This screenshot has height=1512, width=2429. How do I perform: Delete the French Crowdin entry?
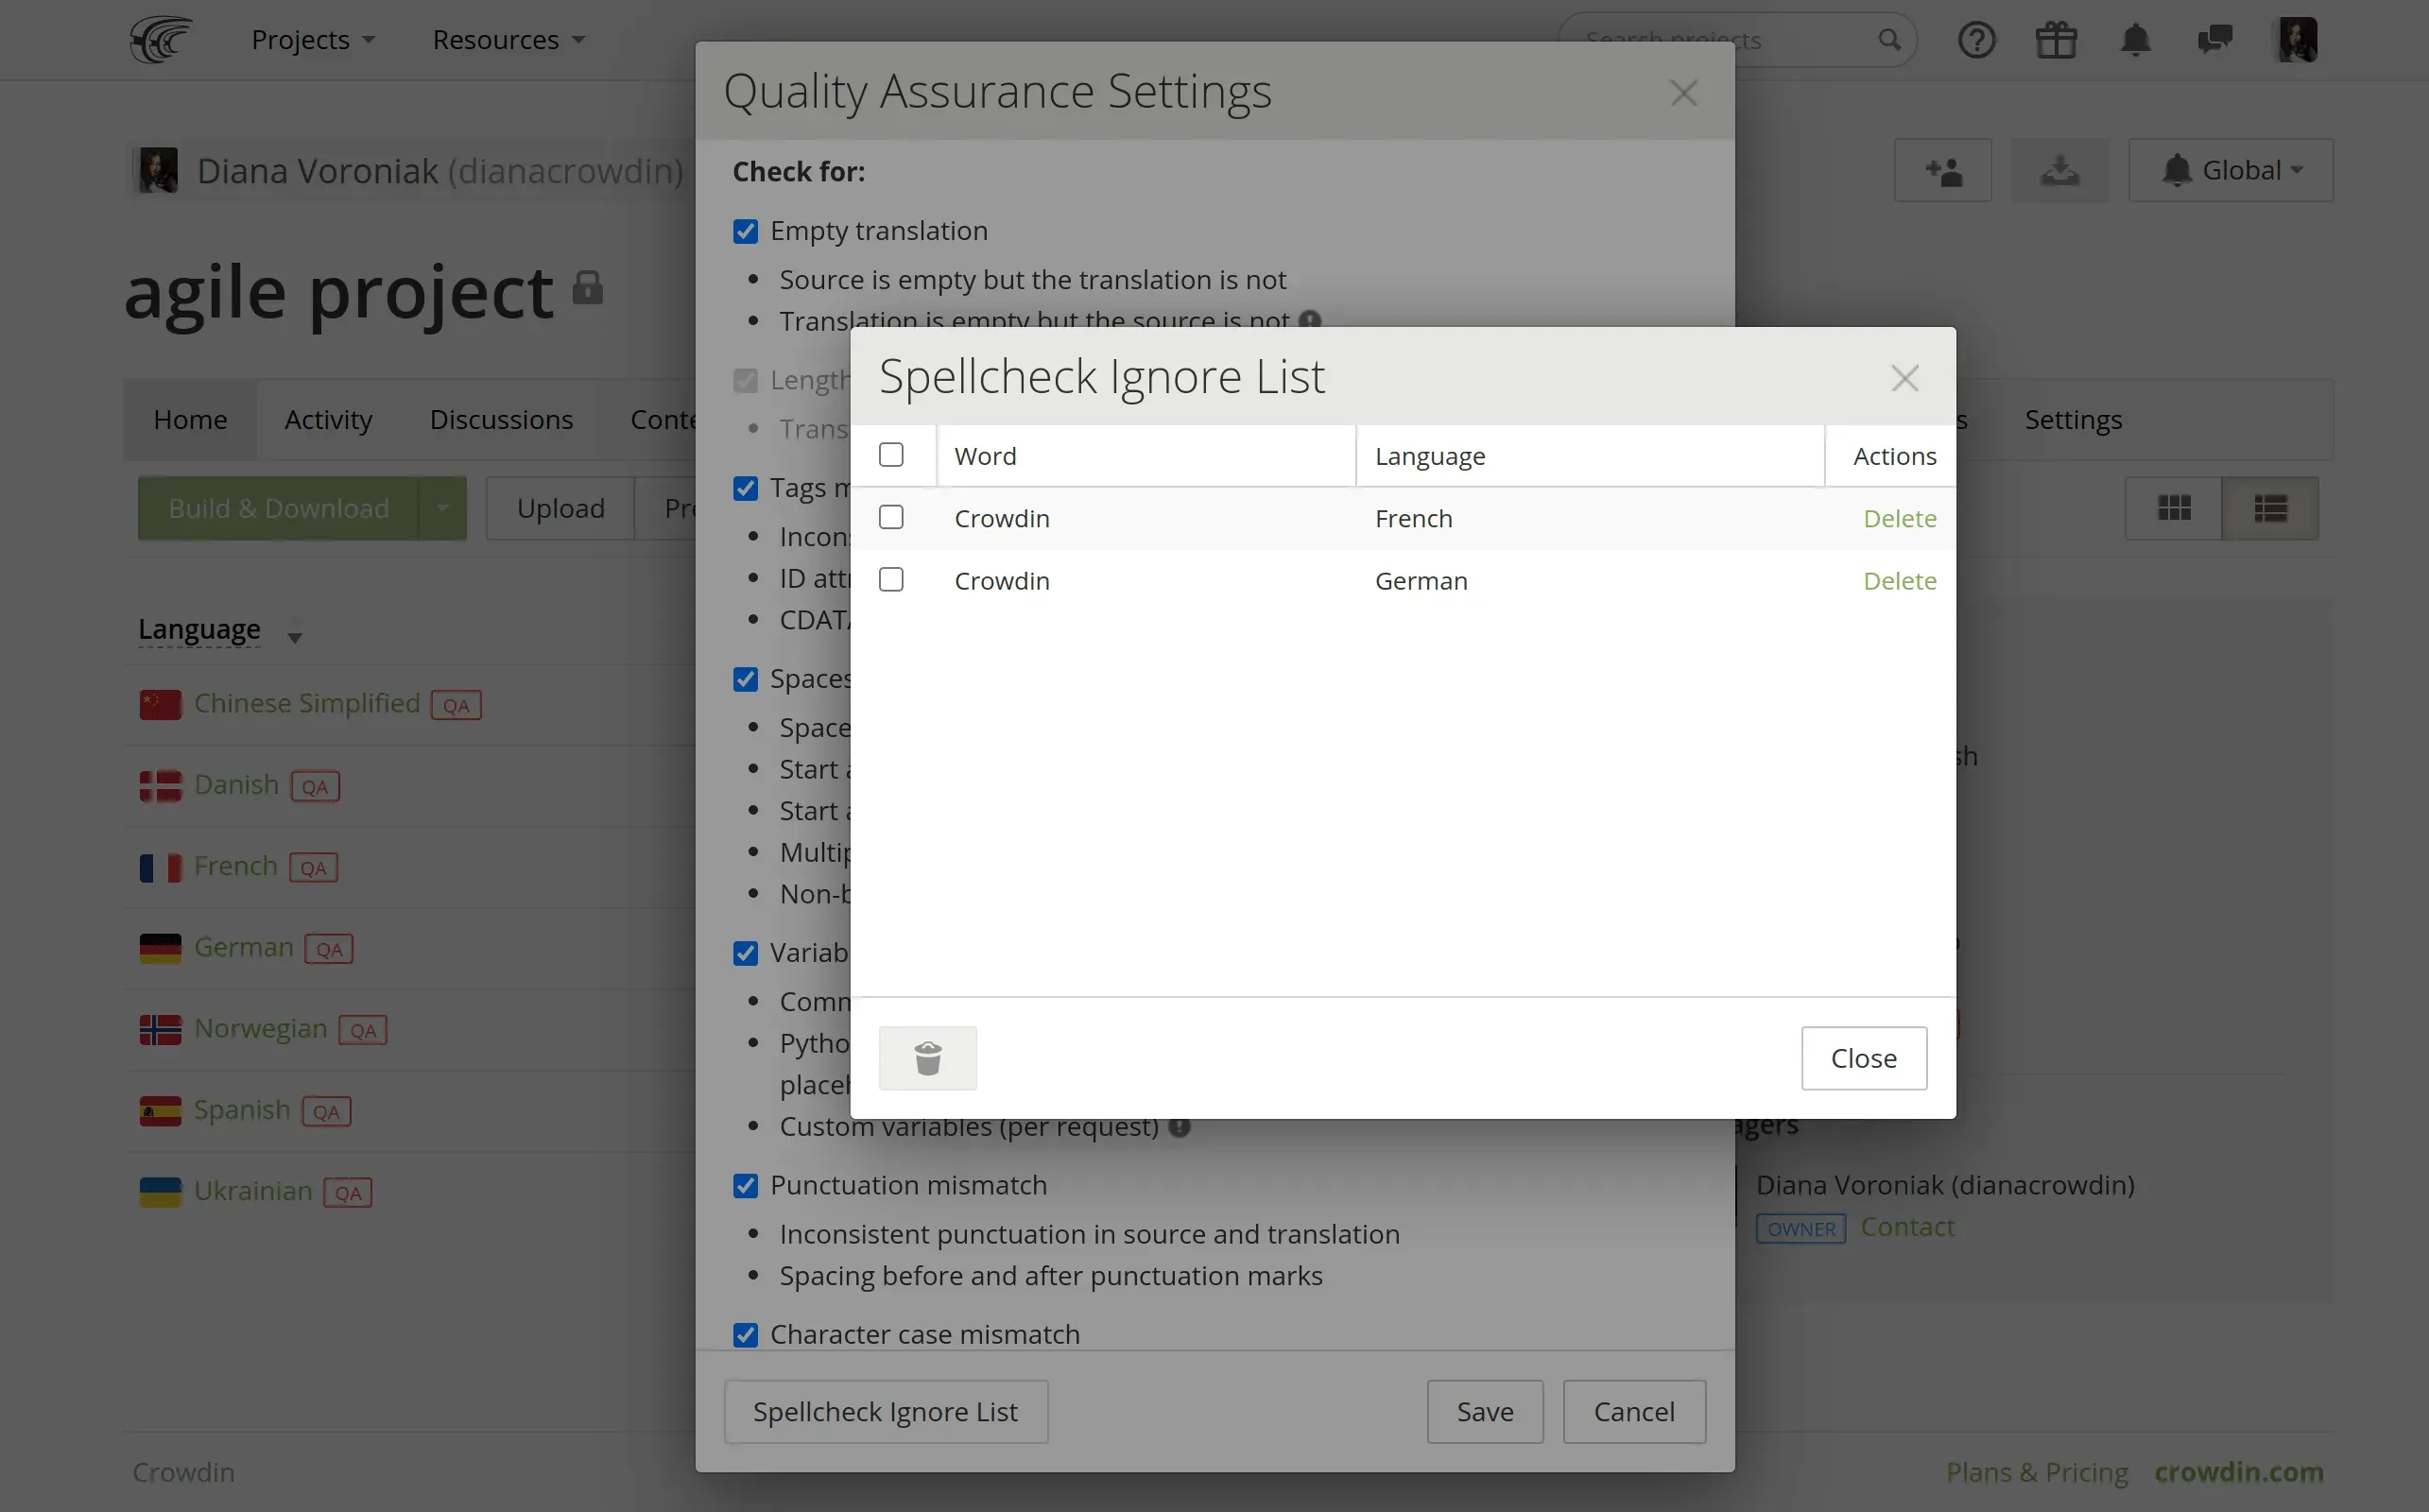tap(1899, 518)
